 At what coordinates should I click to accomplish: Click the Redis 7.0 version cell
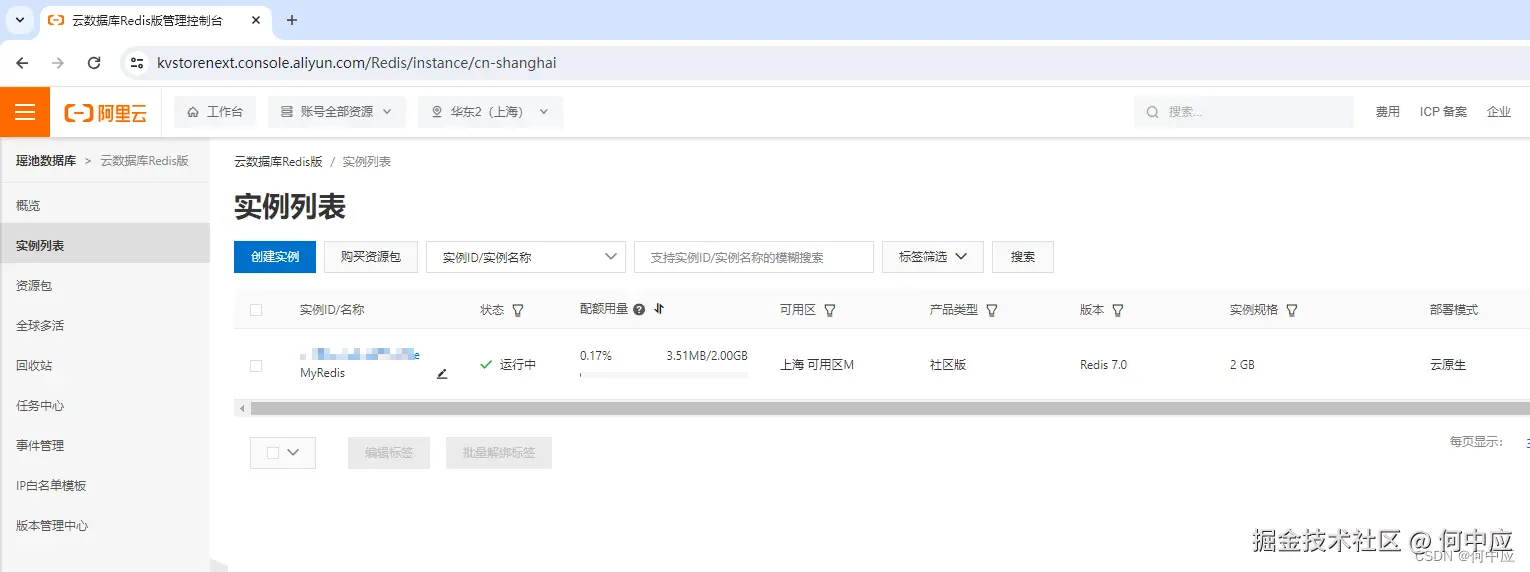point(1103,365)
